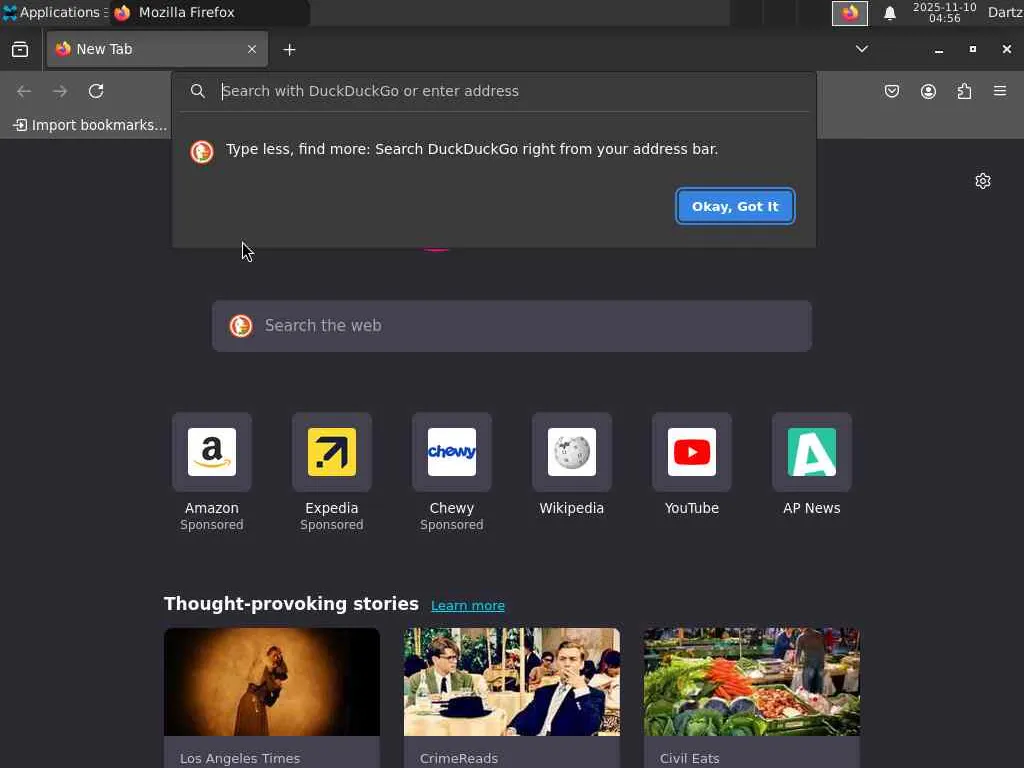Reload the current page
1024x768 pixels.
coord(96,91)
